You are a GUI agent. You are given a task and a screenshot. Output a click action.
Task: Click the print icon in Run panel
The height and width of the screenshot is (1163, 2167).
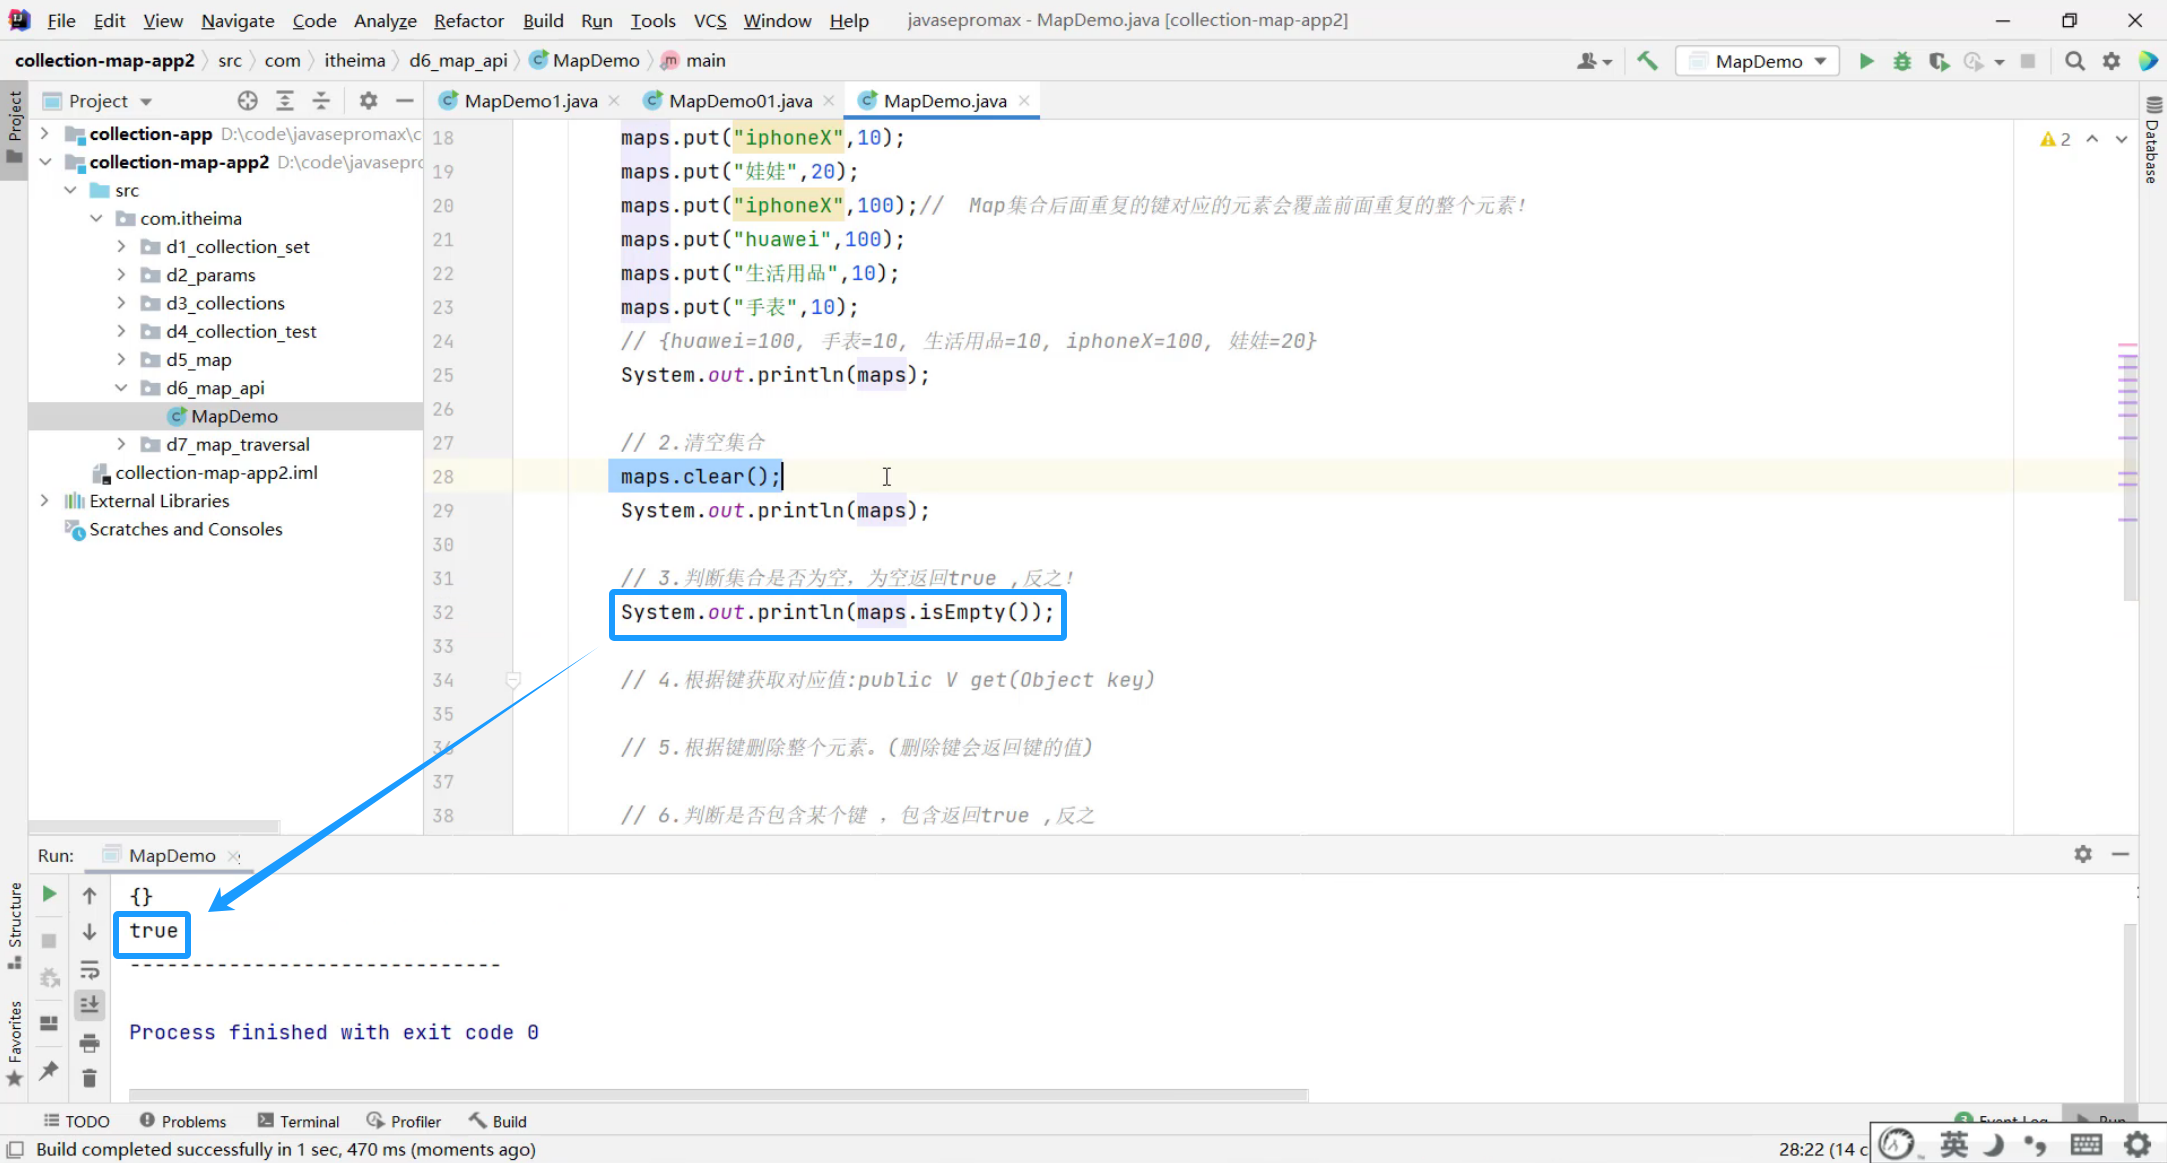point(89,1042)
